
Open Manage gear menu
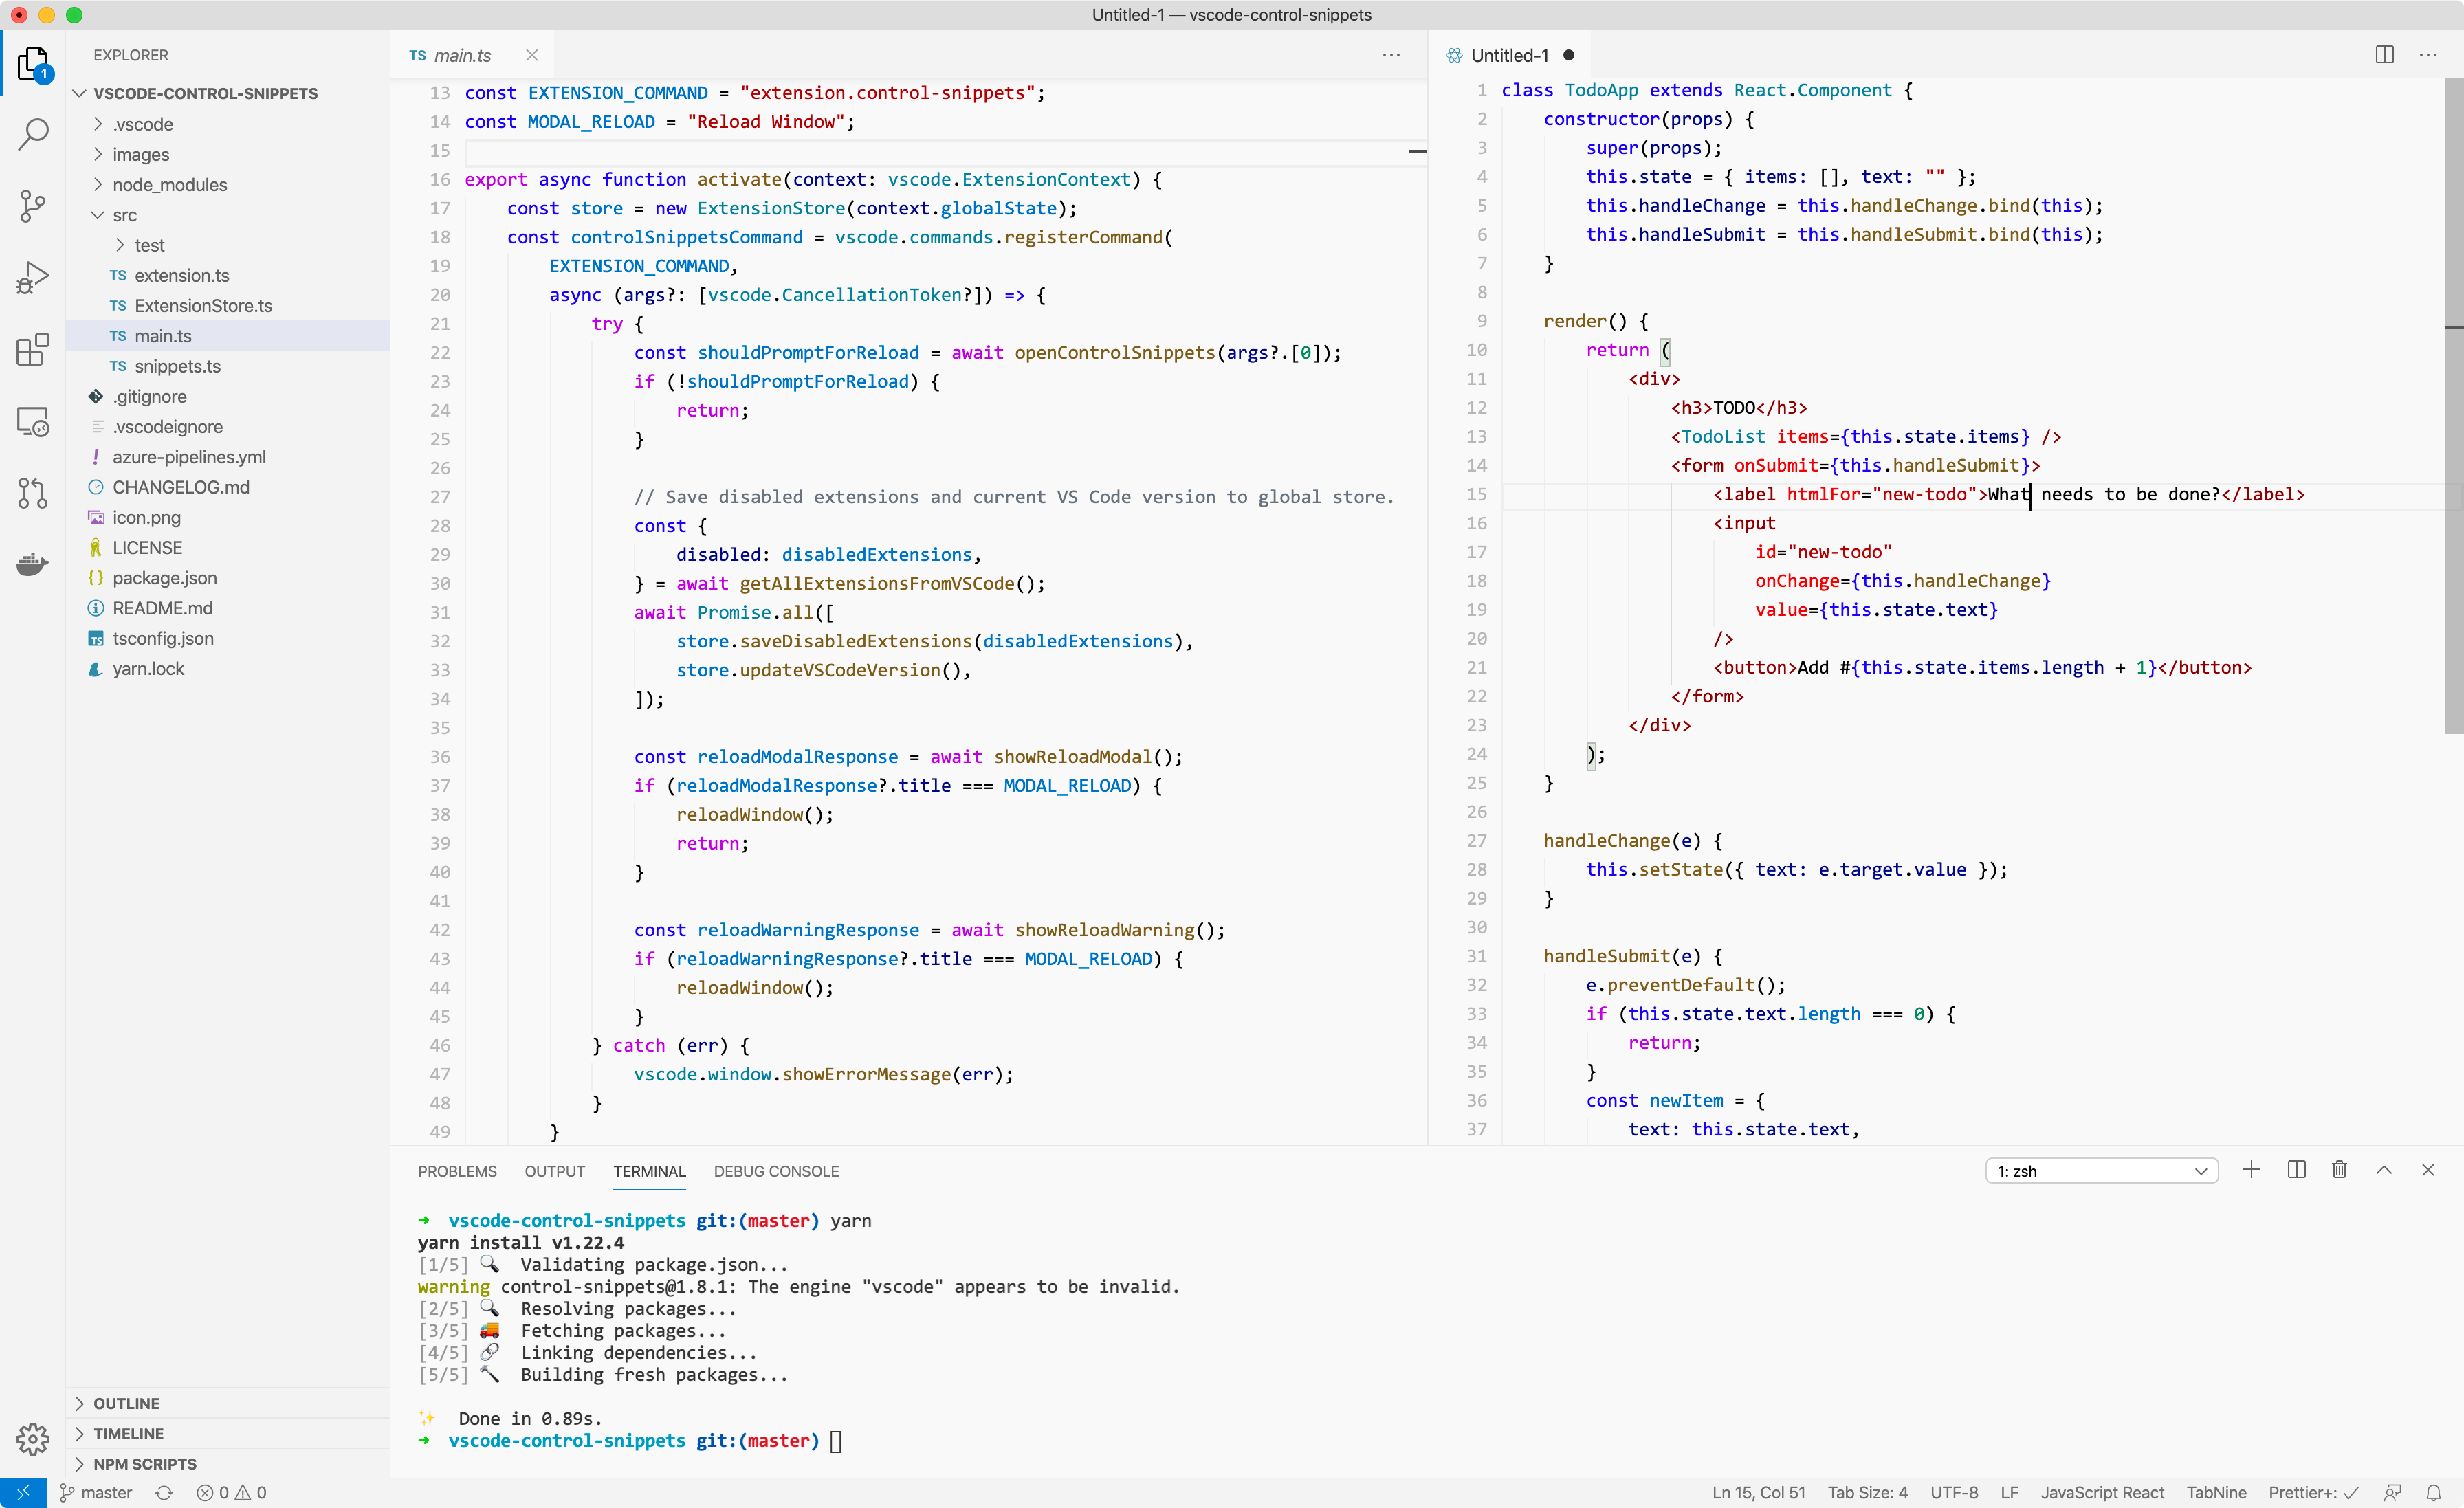tap(33, 1439)
